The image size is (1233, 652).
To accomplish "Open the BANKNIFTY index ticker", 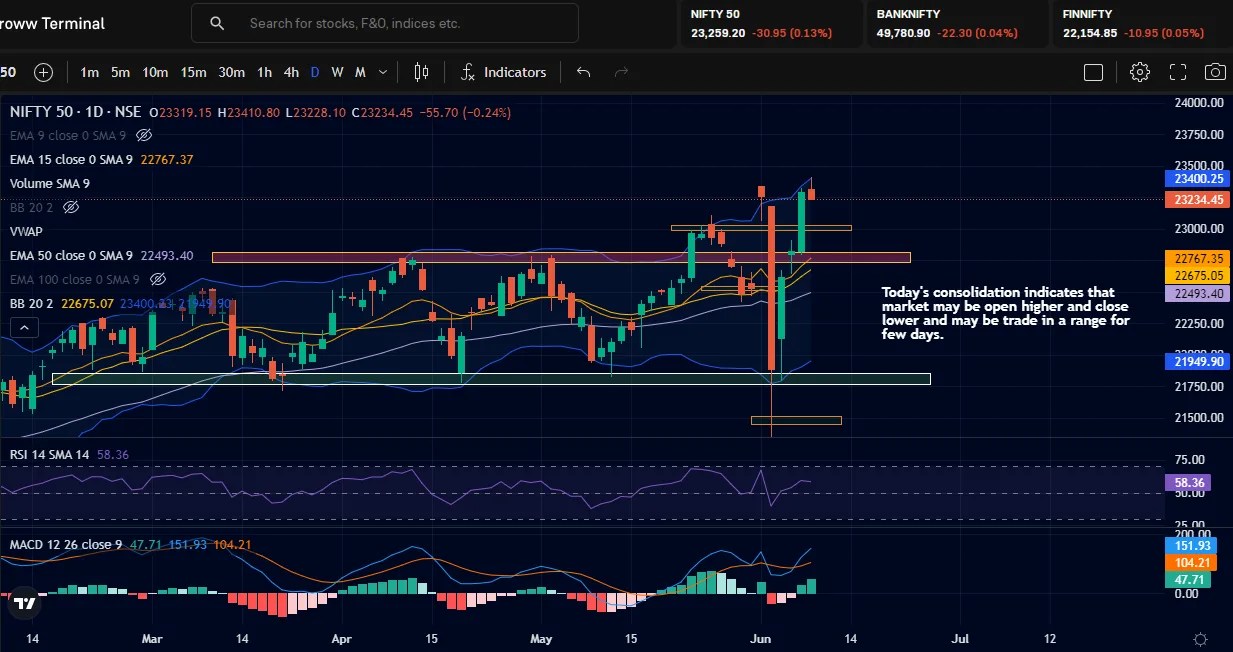I will click(957, 24).
